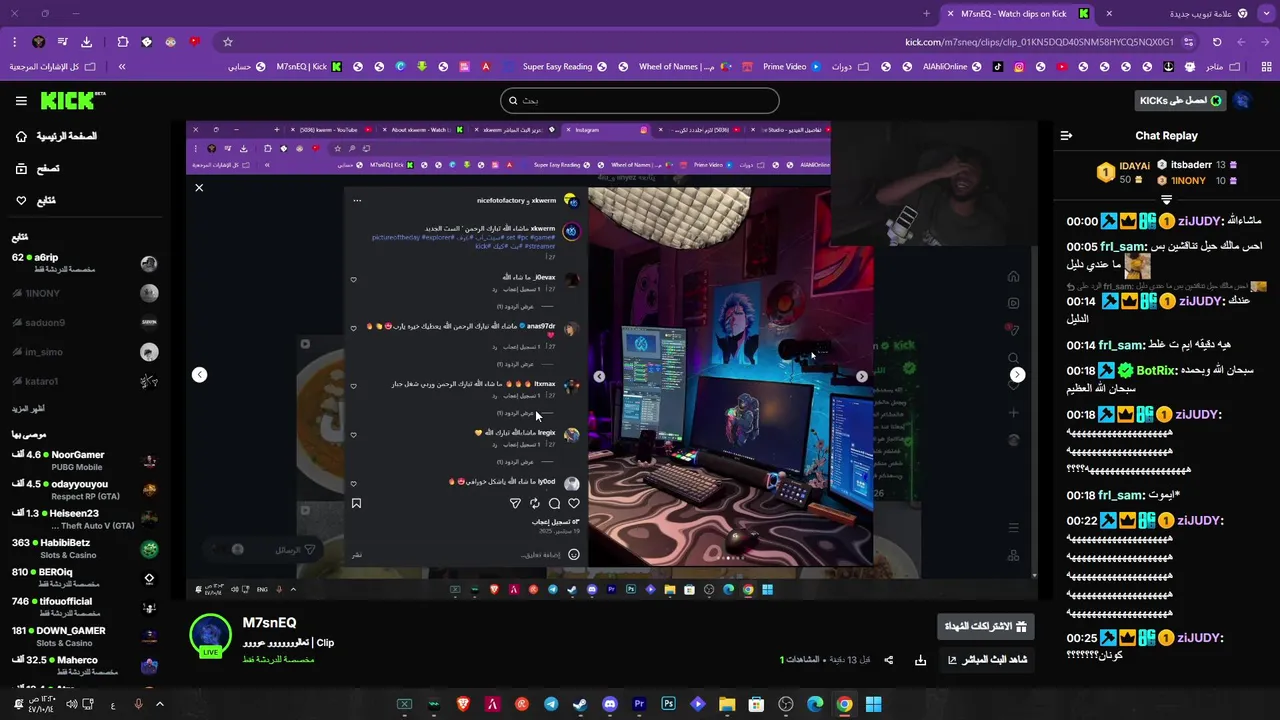Image resolution: width=1280 pixels, height=720 pixels.
Task: Go to next clip with right arrow
Action: (x=1017, y=374)
